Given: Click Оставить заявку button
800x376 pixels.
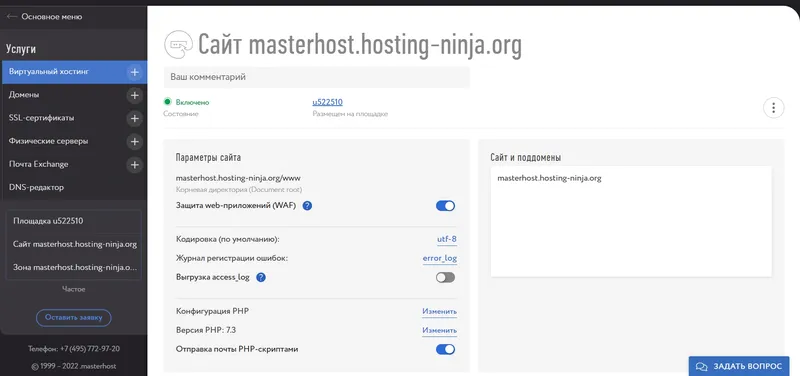Looking at the screenshot, I should point(73,317).
